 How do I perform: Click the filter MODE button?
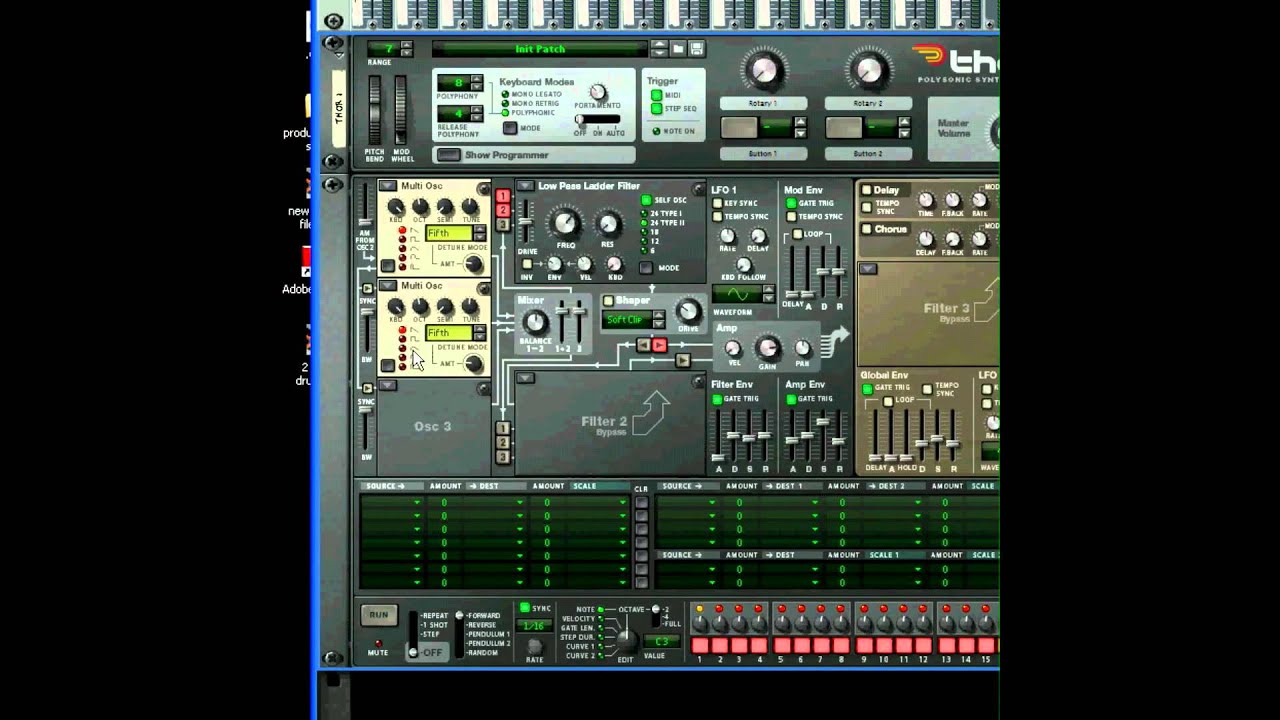(x=646, y=267)
